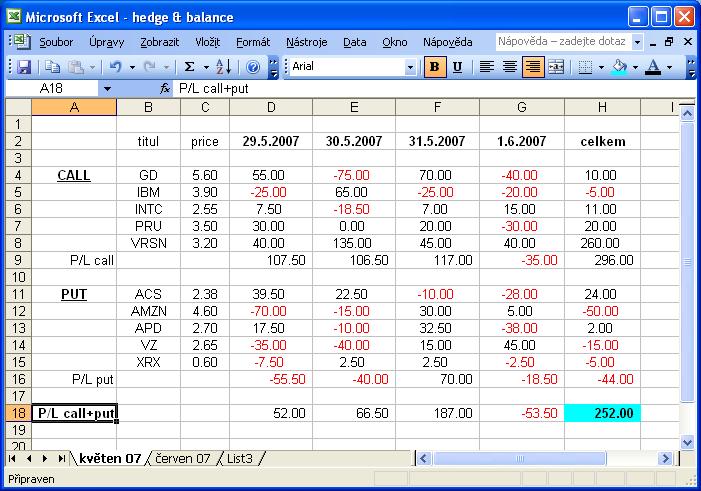This screenshot has height=491, width=701.
Task: Toggle Bold formatting button
Action: 435,67
